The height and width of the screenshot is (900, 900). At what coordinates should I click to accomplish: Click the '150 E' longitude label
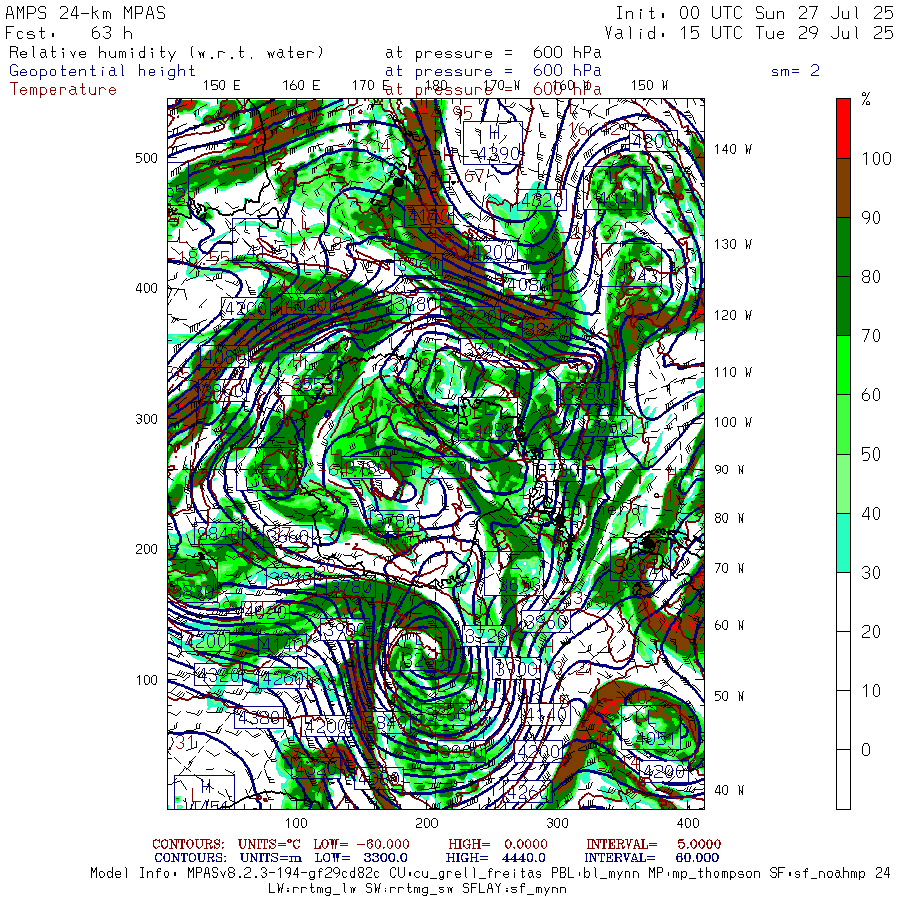(222, 86)
